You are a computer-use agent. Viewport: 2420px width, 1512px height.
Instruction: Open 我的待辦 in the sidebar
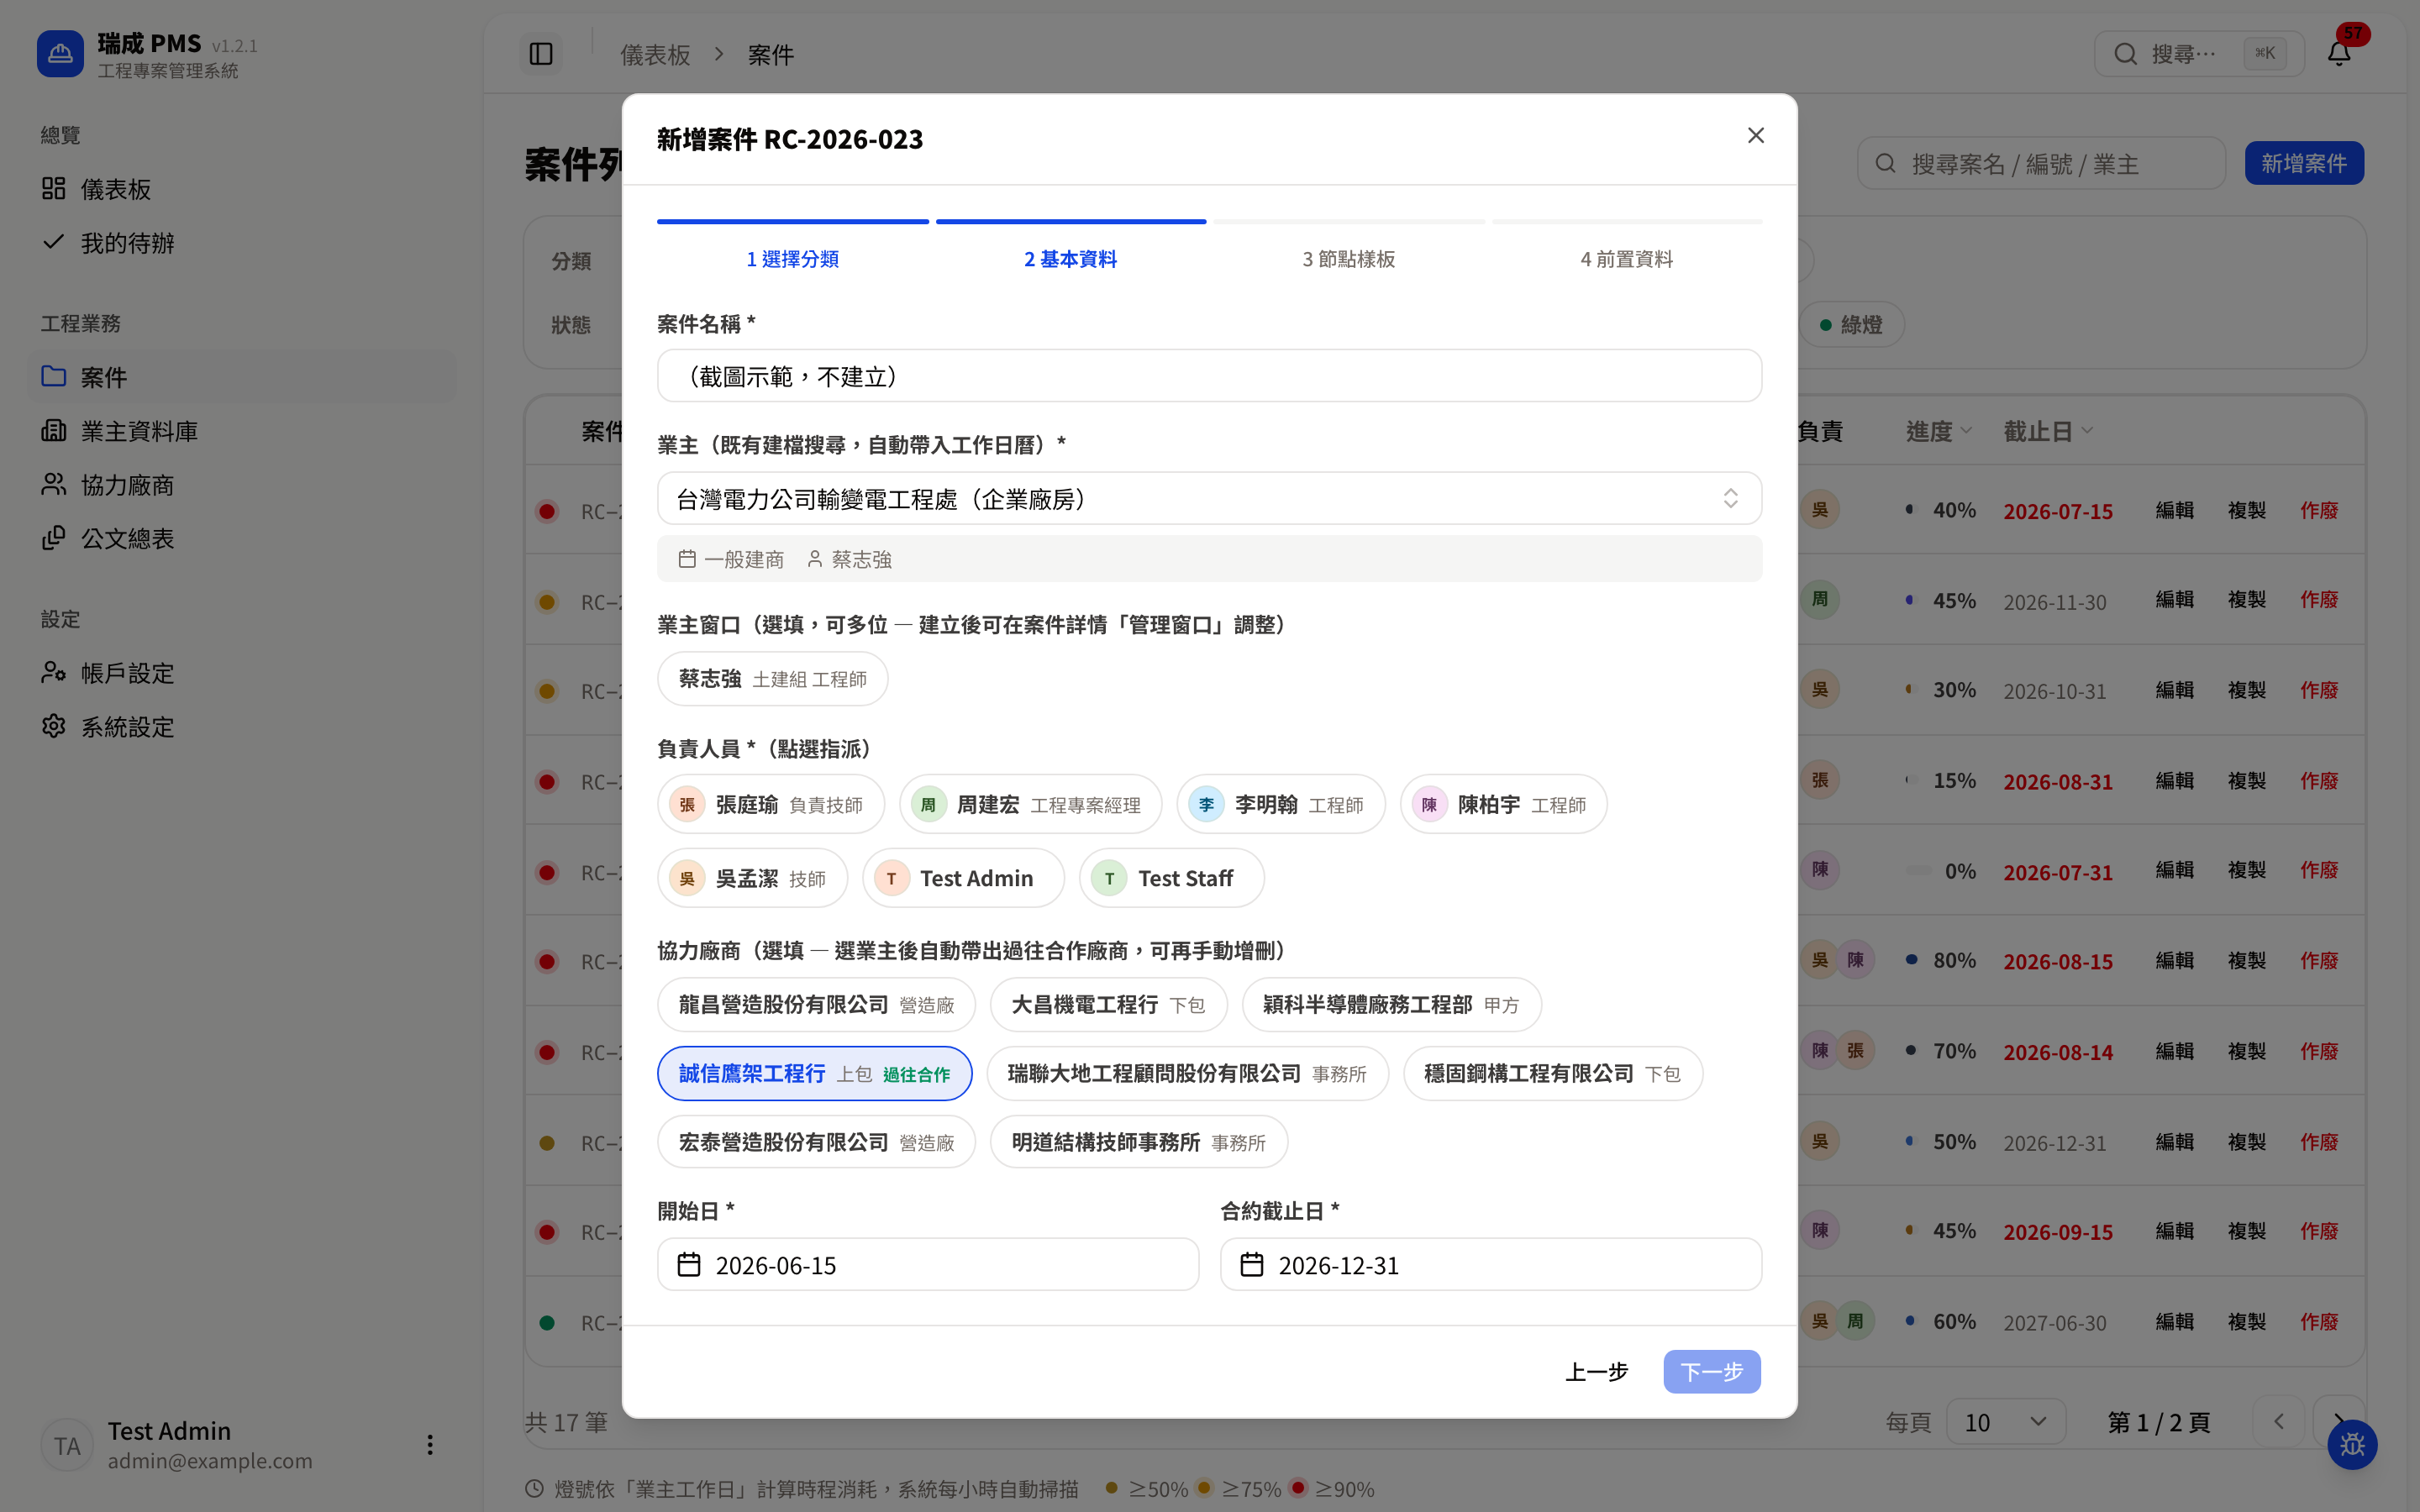[242, 243]
